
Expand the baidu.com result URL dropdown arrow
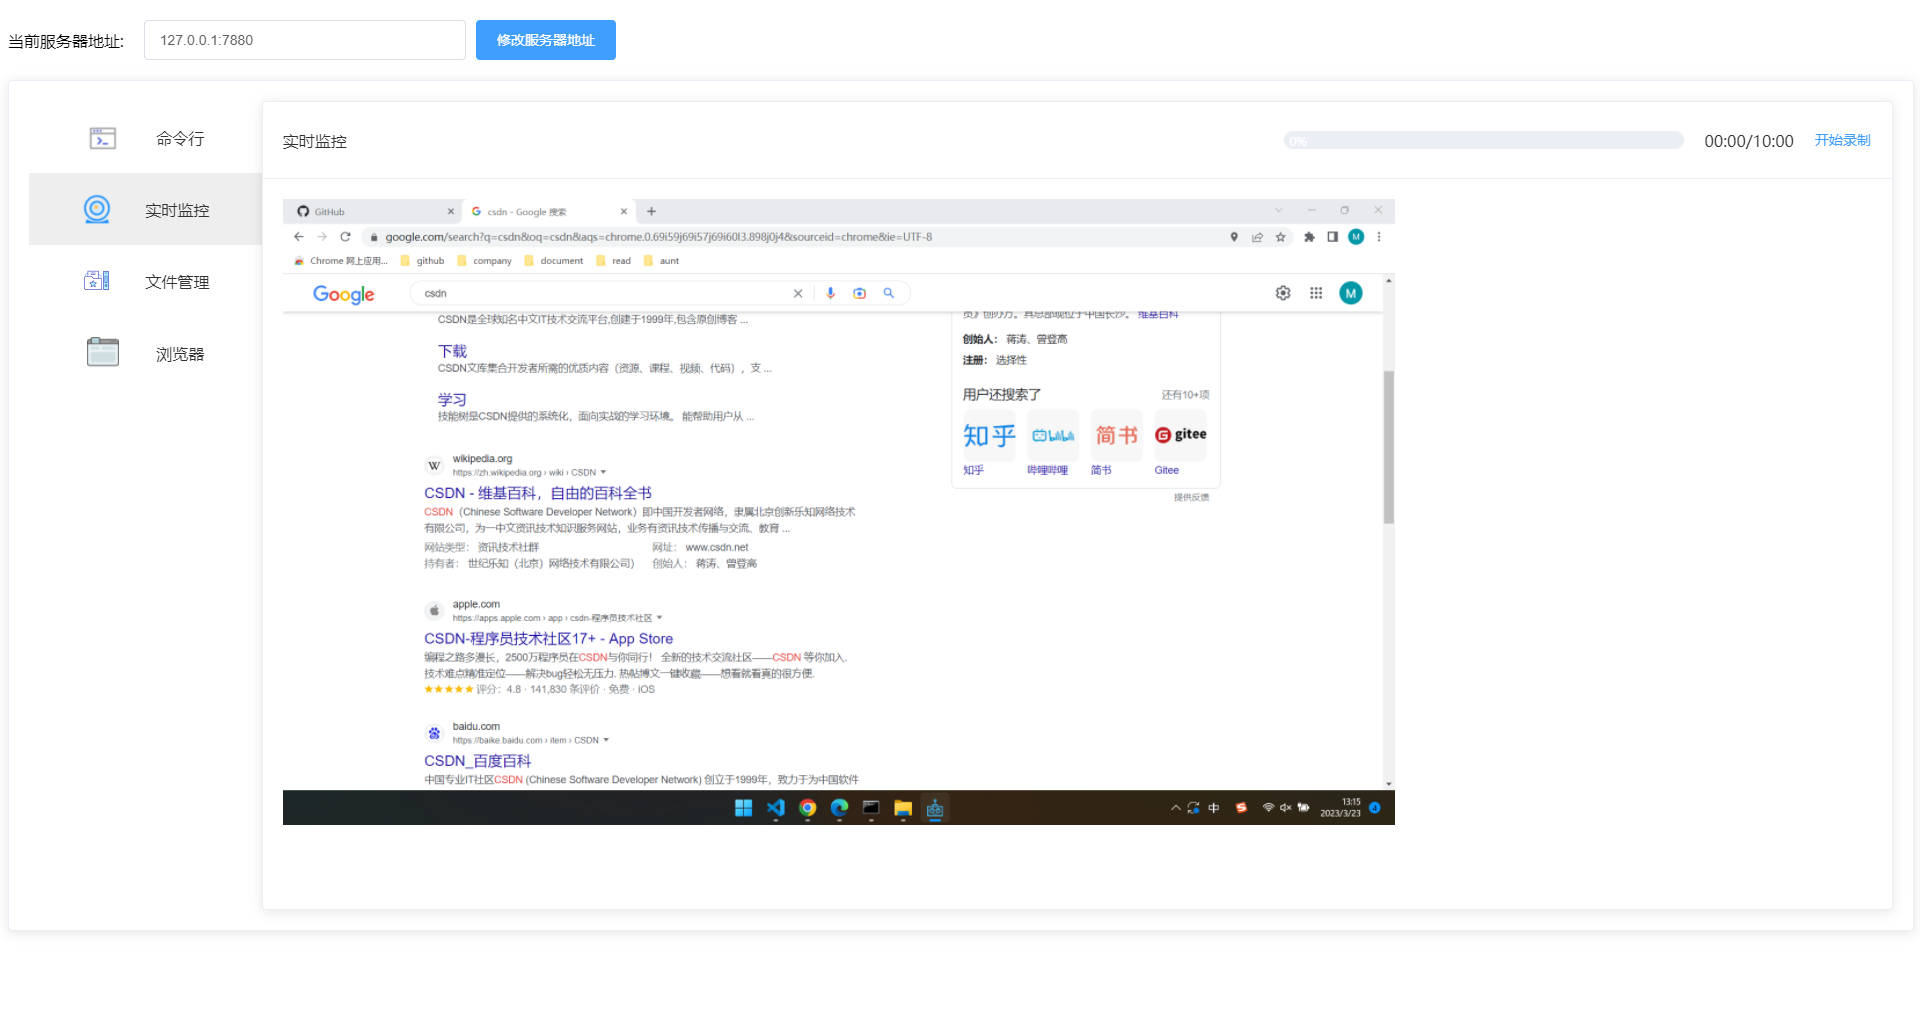606,740
